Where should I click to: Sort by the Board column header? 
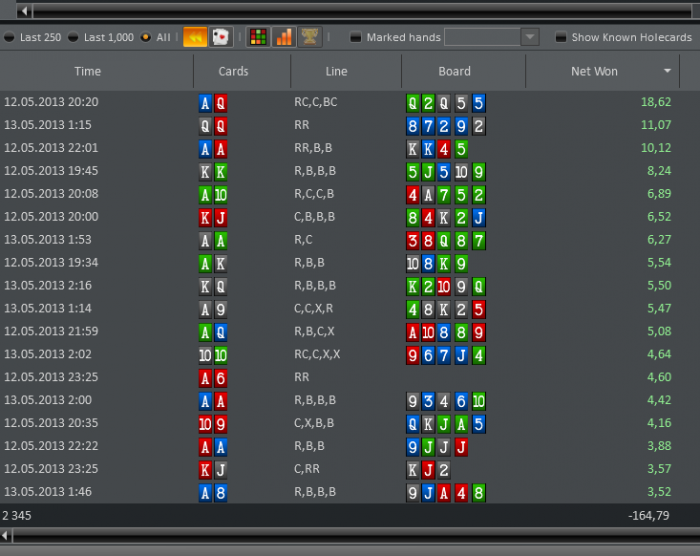[x=463, y=71]
